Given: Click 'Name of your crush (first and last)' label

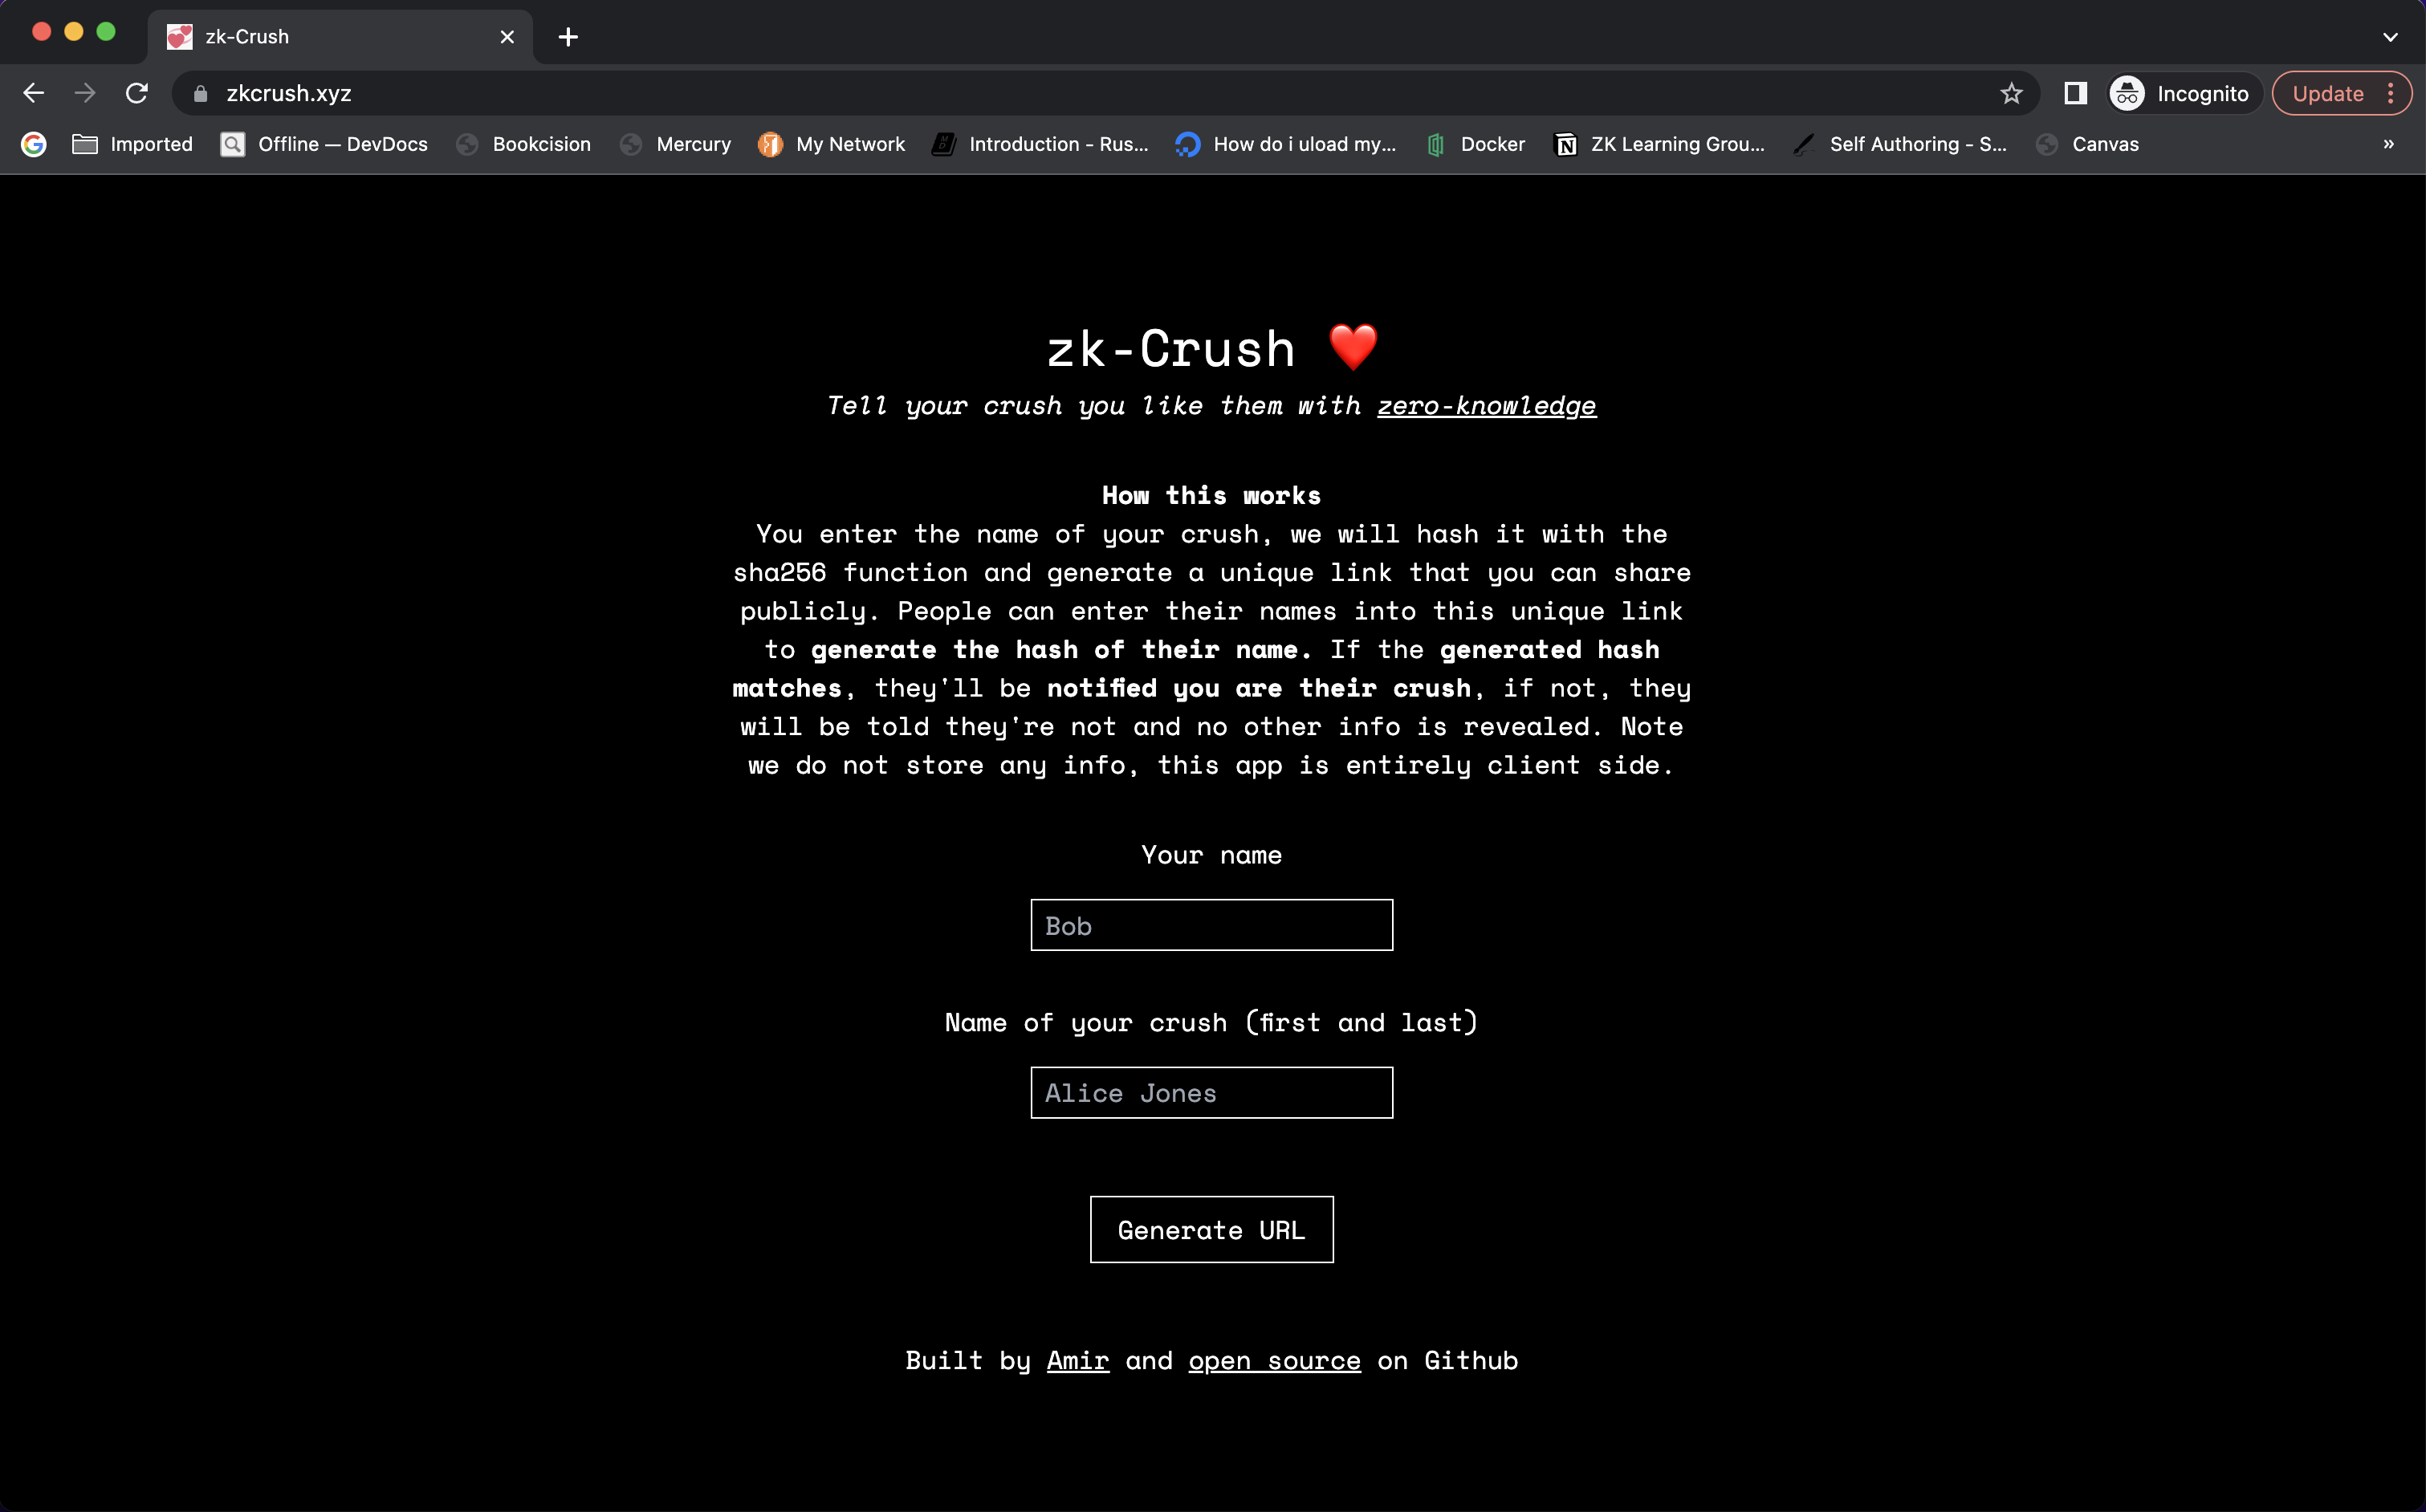Looking at the screenshot, I should [x=1211, y=1022].
